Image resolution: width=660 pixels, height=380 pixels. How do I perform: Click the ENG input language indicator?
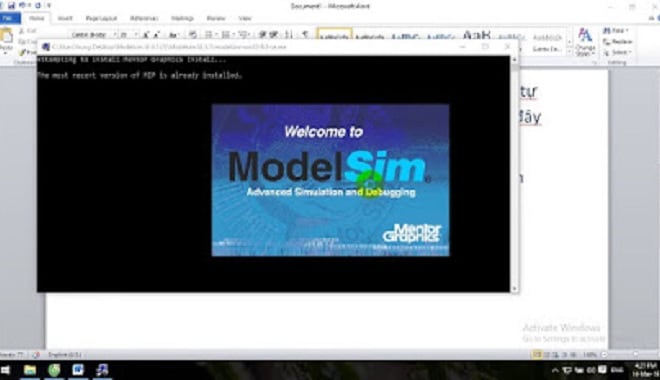[x=617, y=370]
